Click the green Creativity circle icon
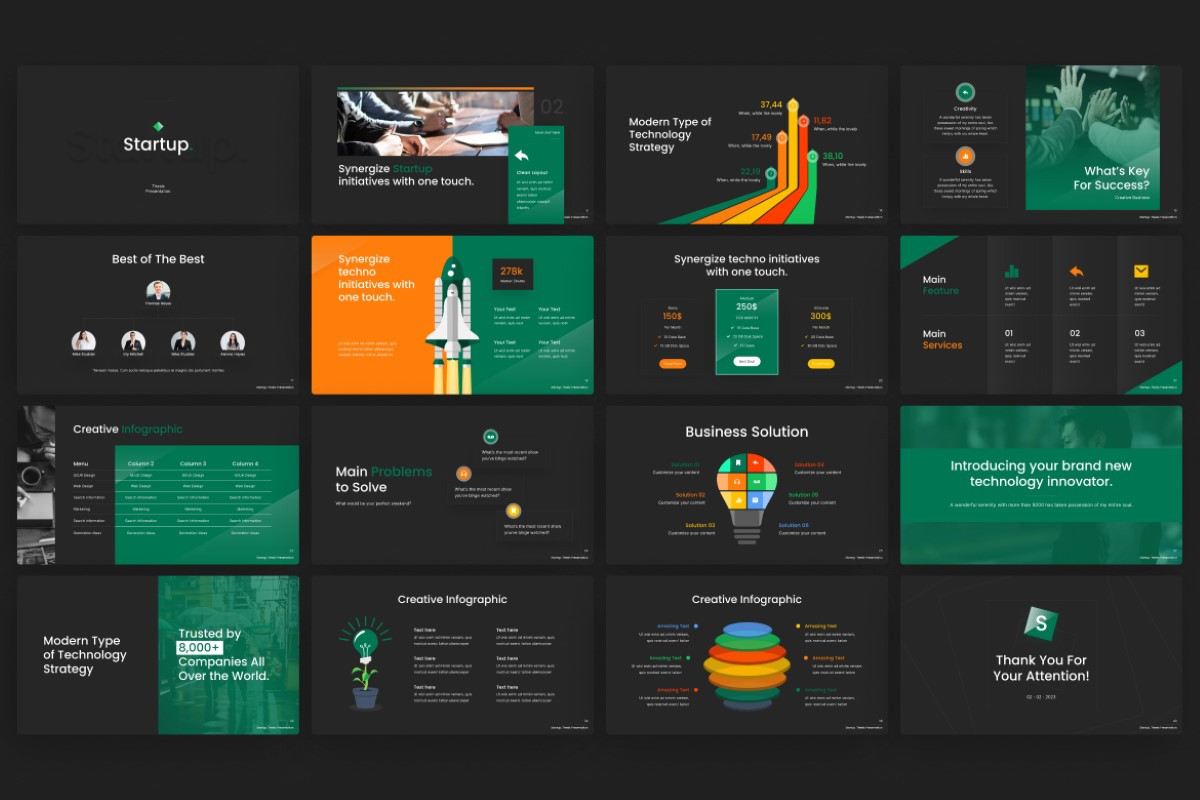Viewport: 1200px width, 800px height. (x=965, y=92)
